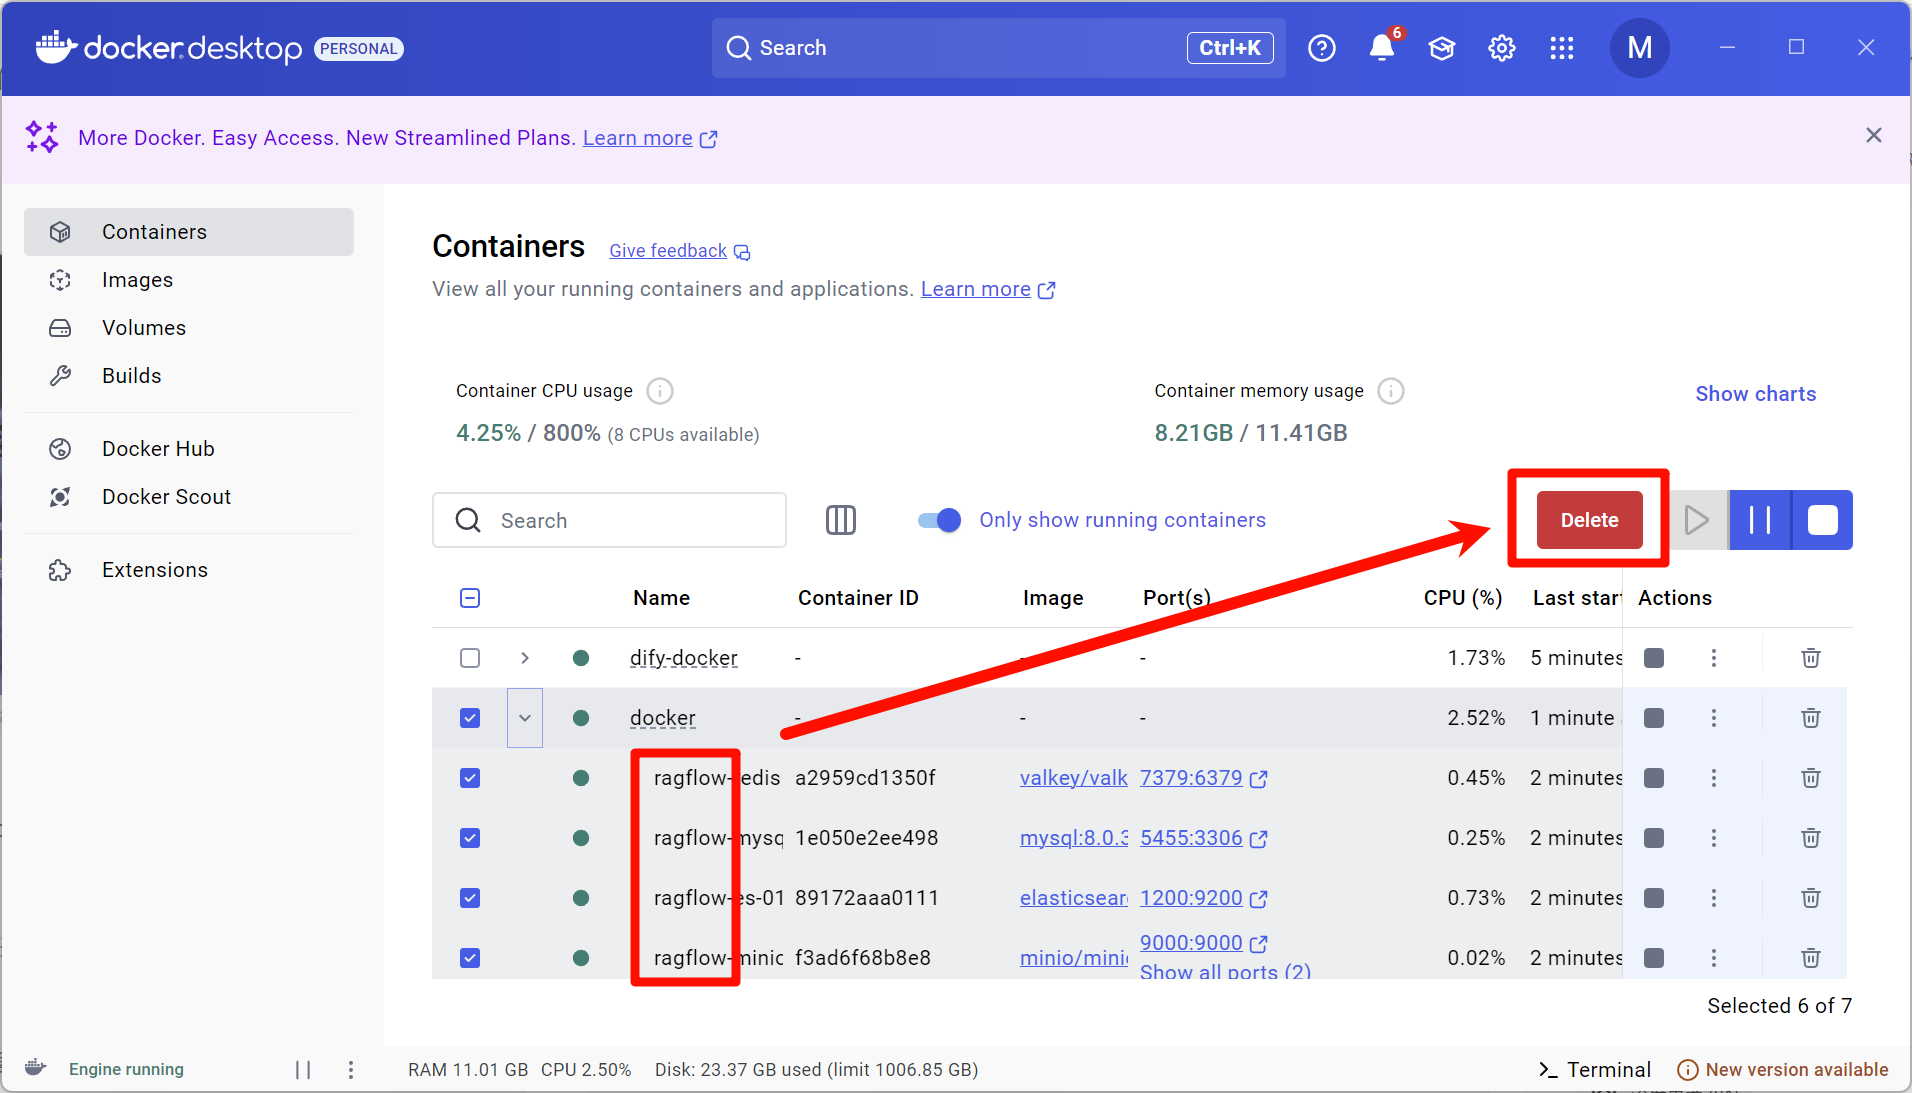Stop the dify-docker stack
The height and width of the screenshot is (1093, 1912).
(x=1654, y=658)
